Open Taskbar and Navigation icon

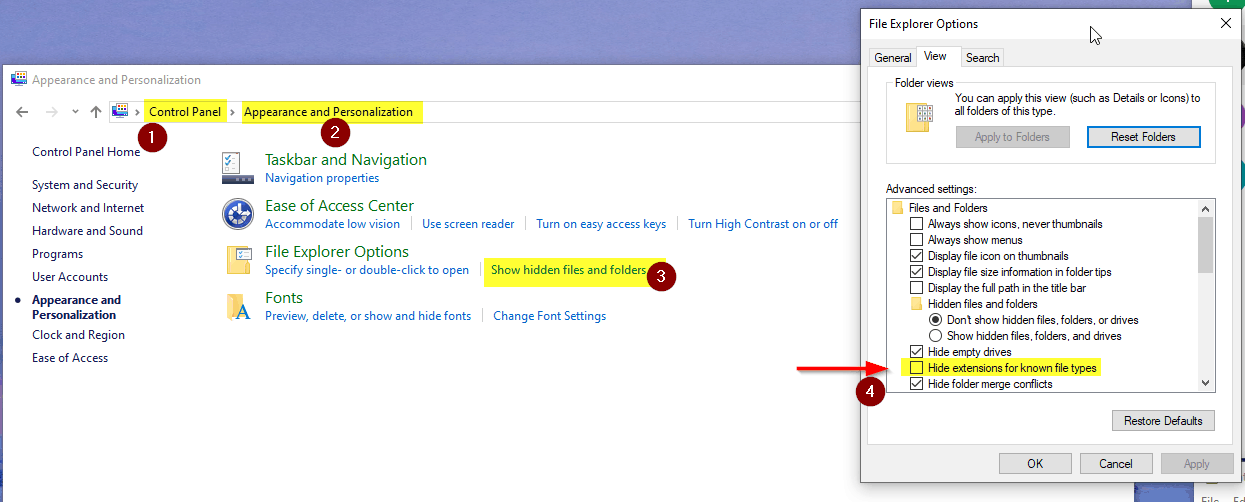(x=238, y=168)
